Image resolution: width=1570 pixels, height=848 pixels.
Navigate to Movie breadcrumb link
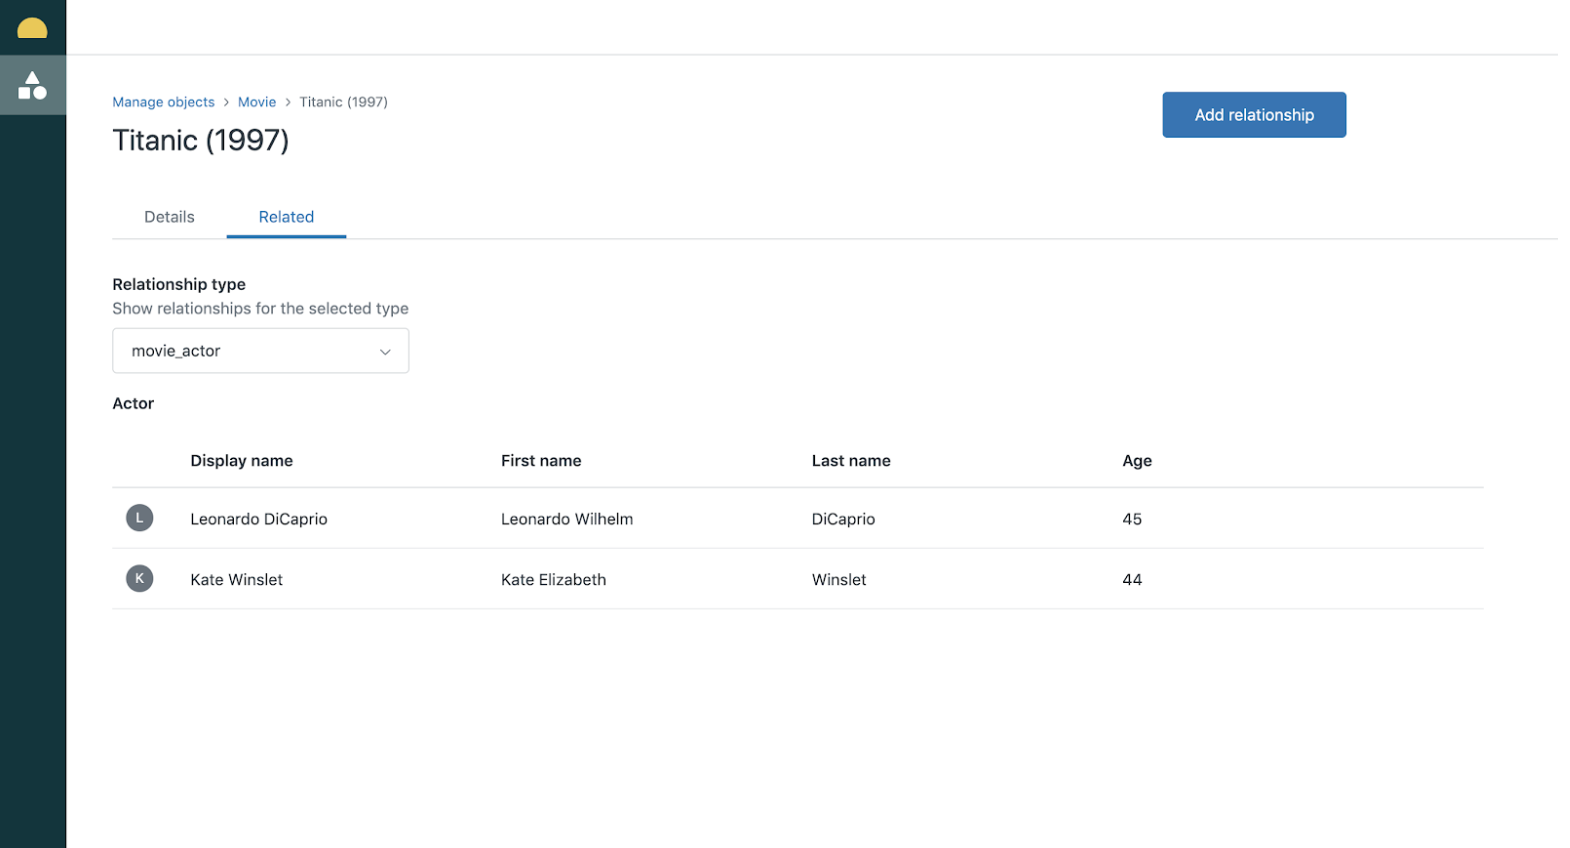pyautogui.click(x=257, y=102)
